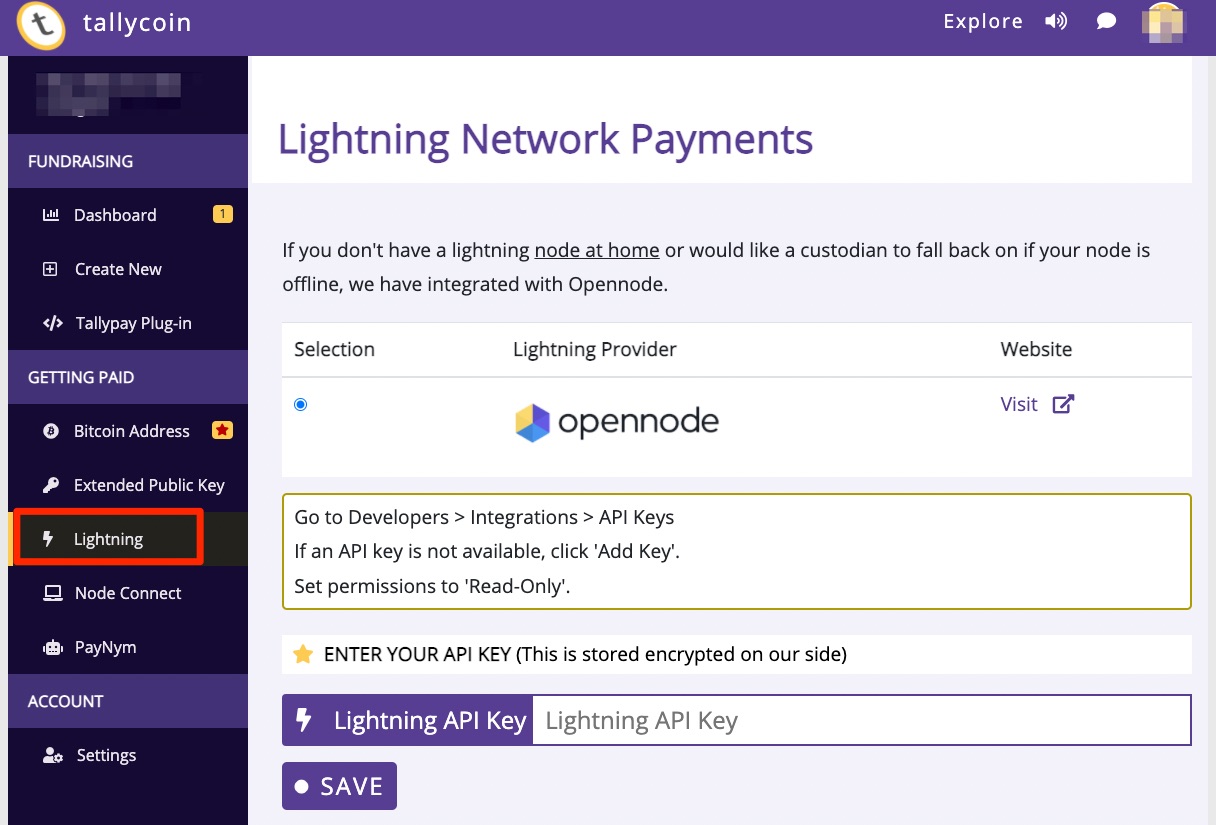The image size is (1216, 825).
Task: Click 'Go to Developers > Integrations > API Keys'
Action: click(484, 517)
